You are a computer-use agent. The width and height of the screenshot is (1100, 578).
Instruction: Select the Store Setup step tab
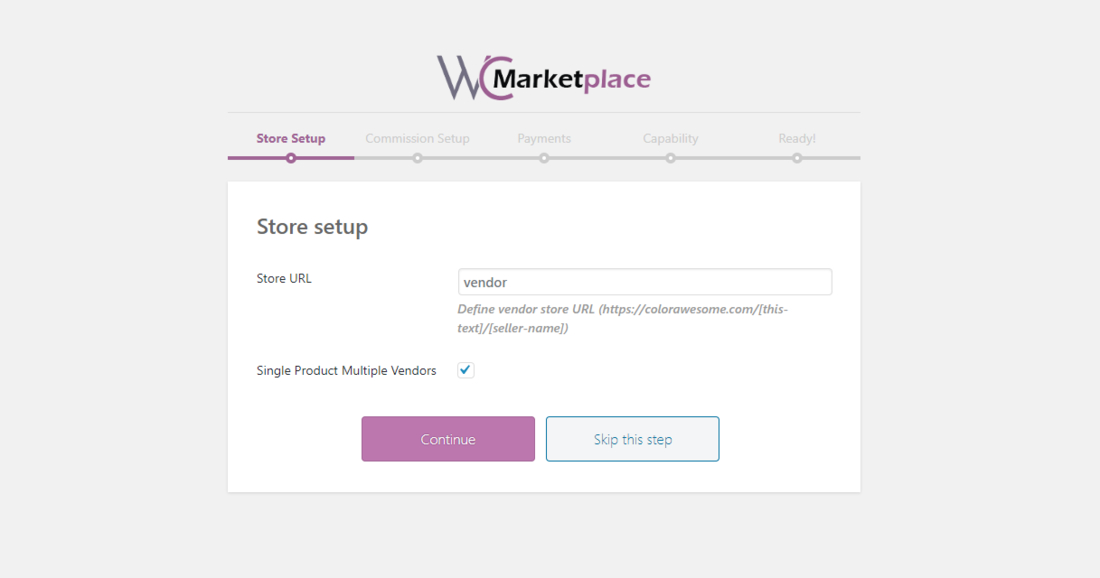(x=290, y=138)
